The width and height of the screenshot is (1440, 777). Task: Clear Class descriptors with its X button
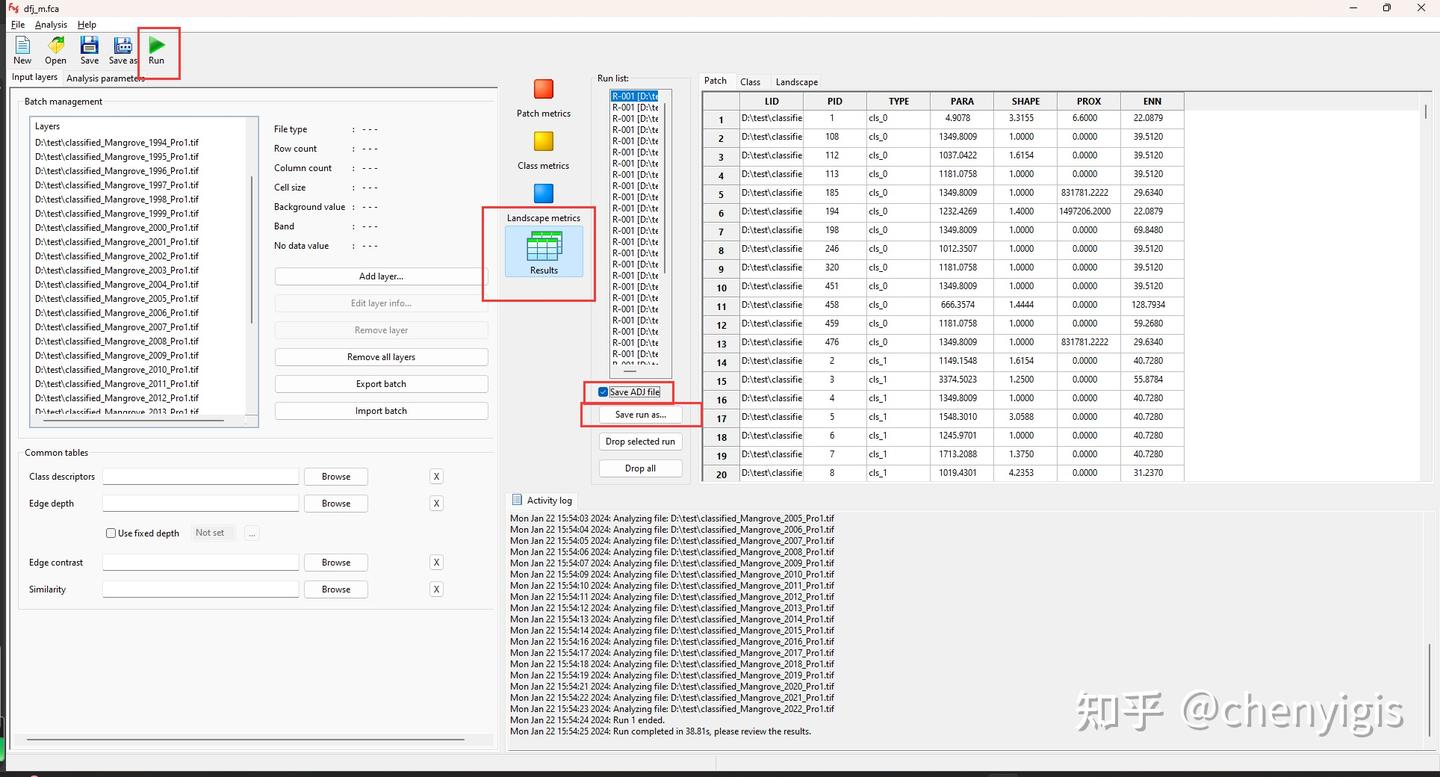pos(436,477)
